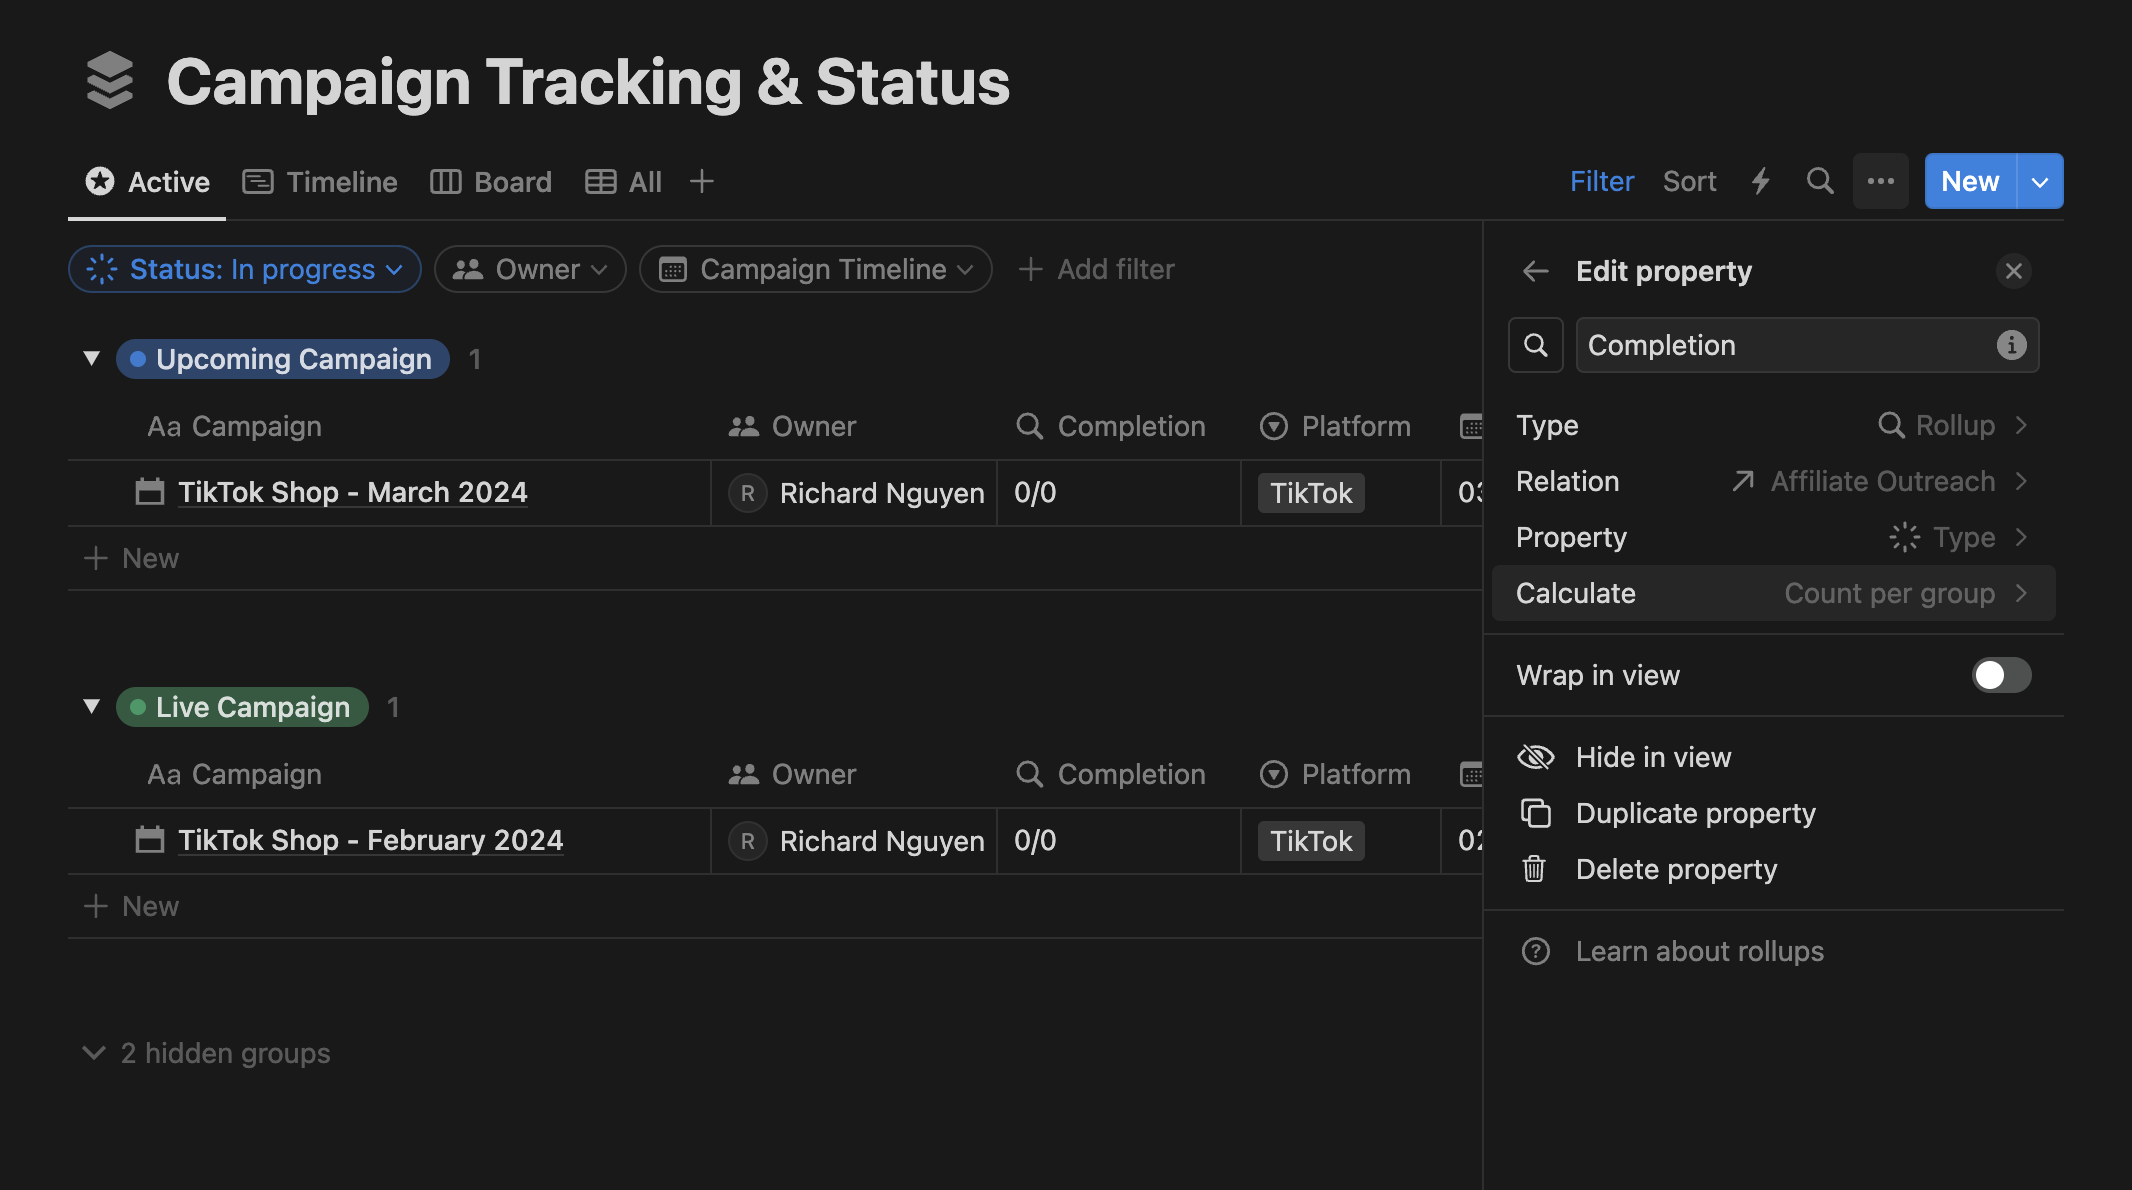Enable Wrap in view
Image resolution: width=2132 pixels, height=1190 pixels.
[x=2000, y=675]
